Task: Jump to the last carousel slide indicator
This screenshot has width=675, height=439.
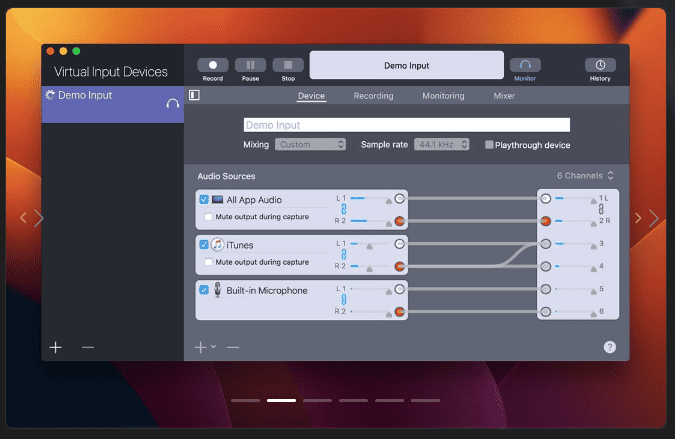Action: click(425, 400)
